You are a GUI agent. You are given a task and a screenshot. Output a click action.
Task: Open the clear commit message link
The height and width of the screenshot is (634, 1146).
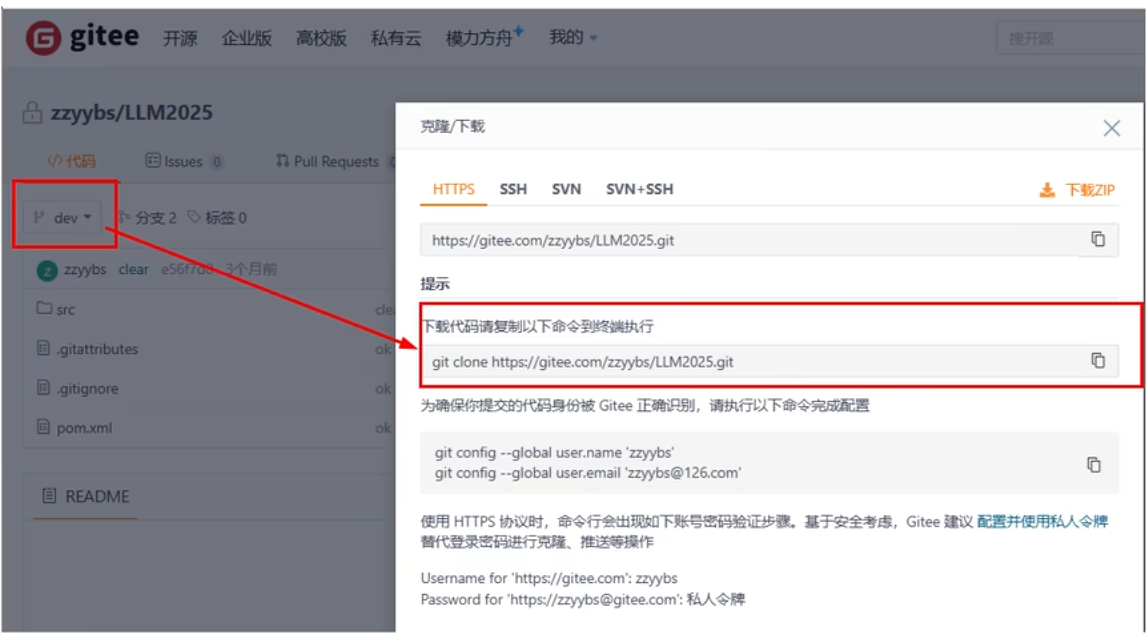(134, 269)
